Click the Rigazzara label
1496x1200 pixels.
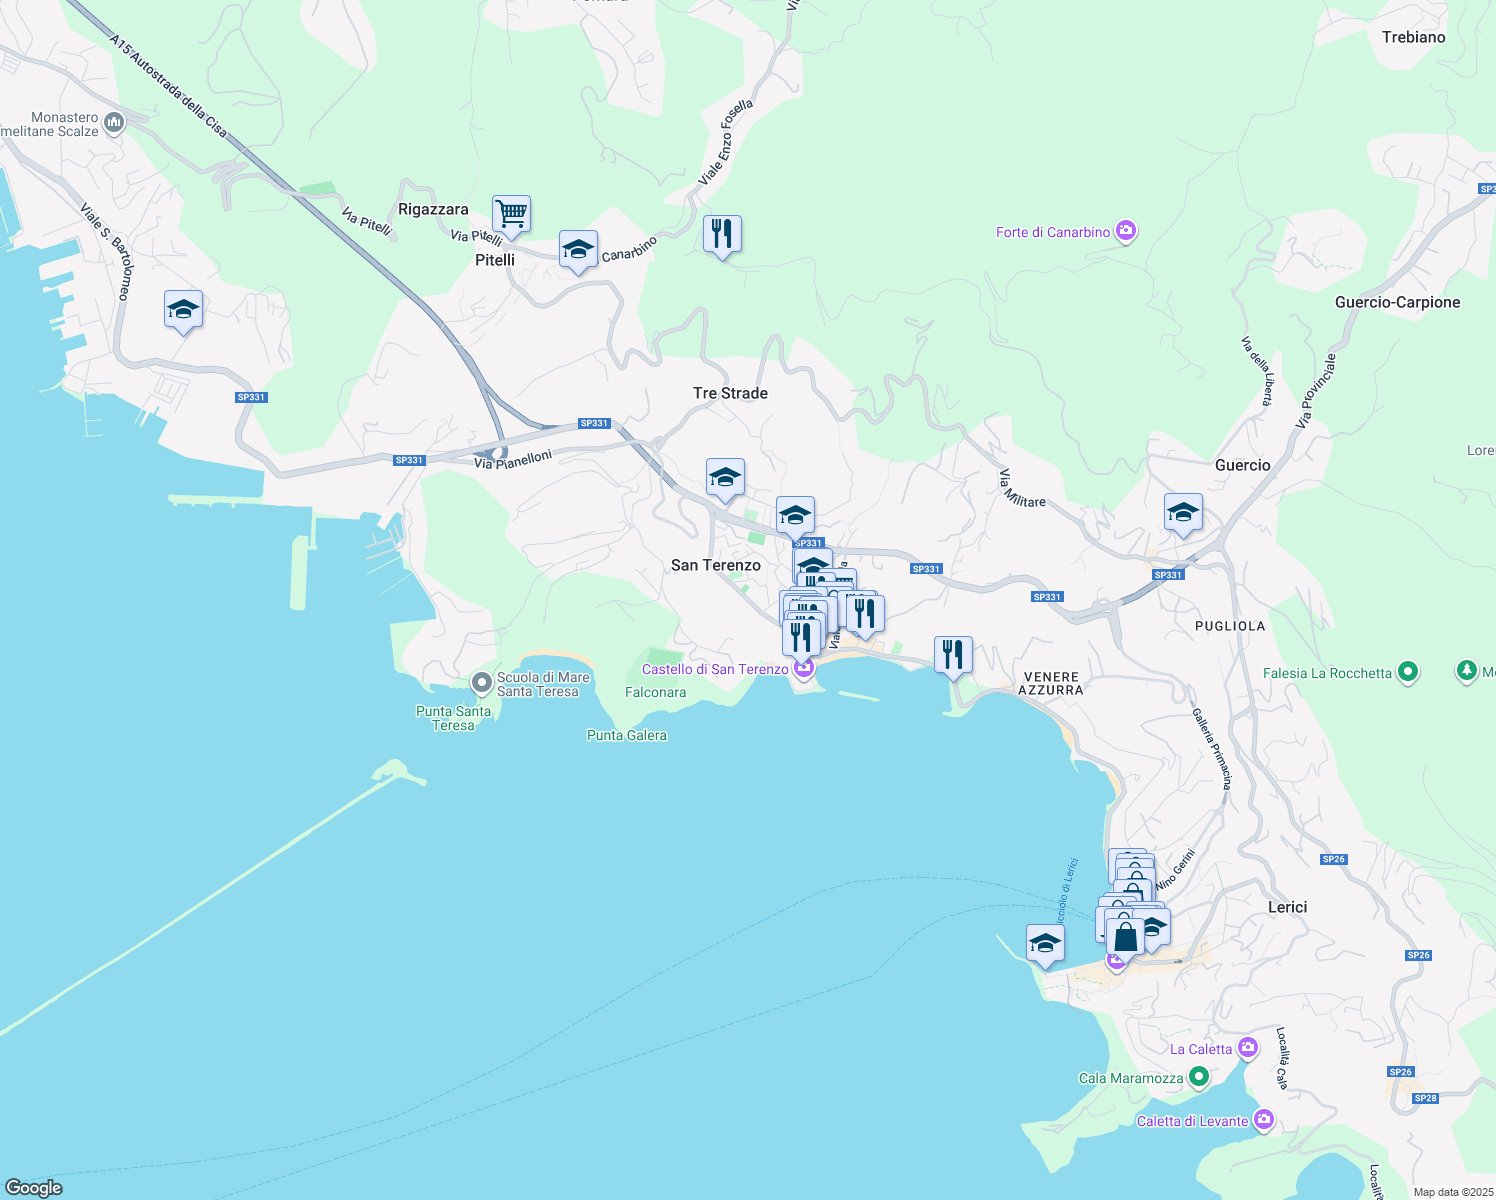[x=433, y=209]
